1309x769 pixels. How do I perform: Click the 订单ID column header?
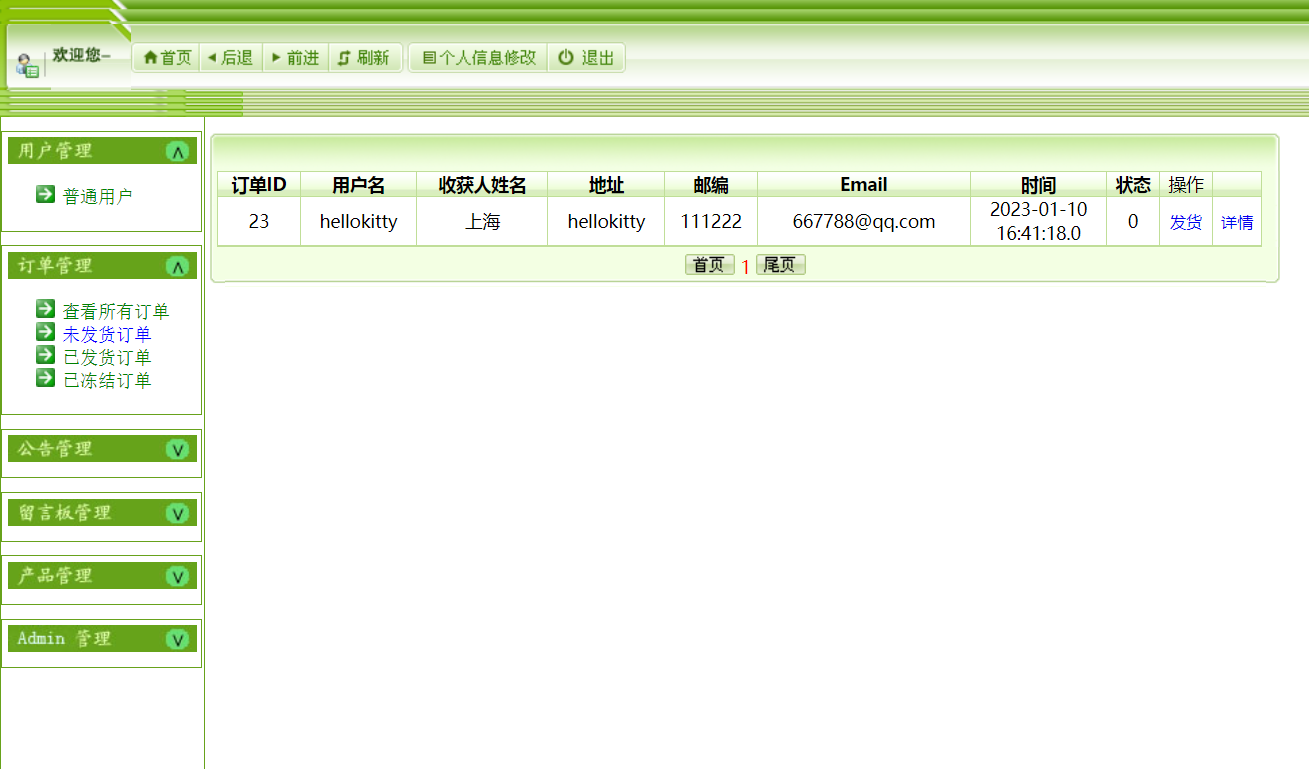[259, 185]
